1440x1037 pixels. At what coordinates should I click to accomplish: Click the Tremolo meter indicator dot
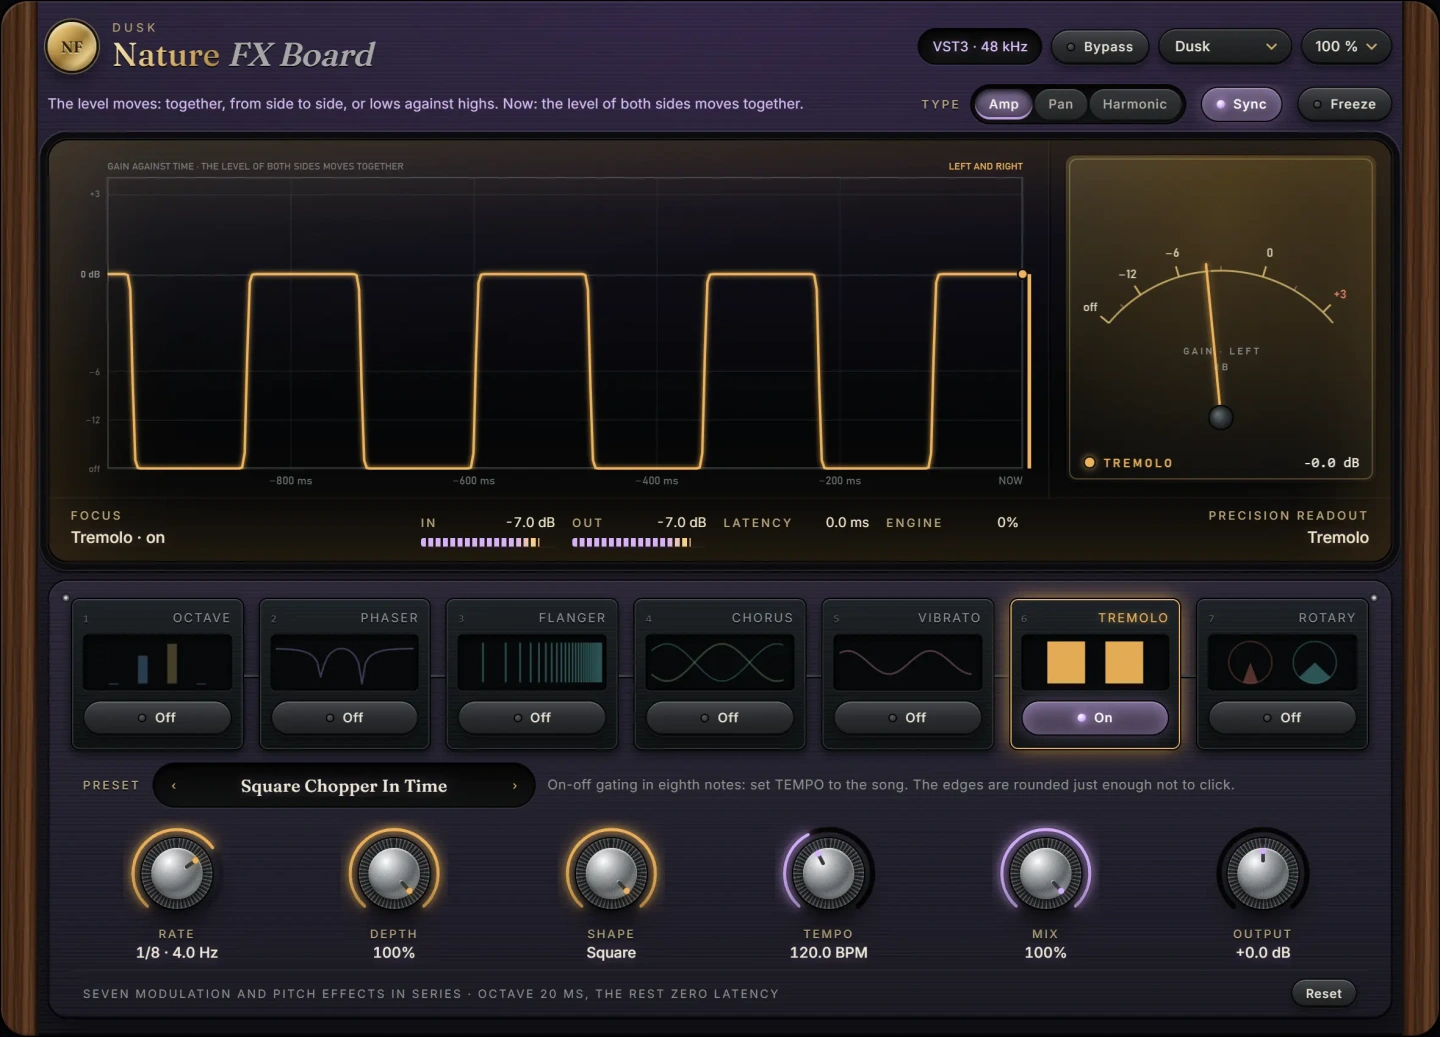click(1089, 463)
